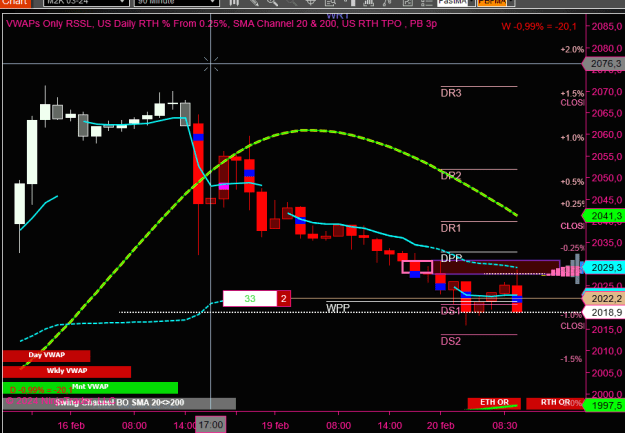
Task: Select the pencil drawing tools icon
Action: click(254, 2)
